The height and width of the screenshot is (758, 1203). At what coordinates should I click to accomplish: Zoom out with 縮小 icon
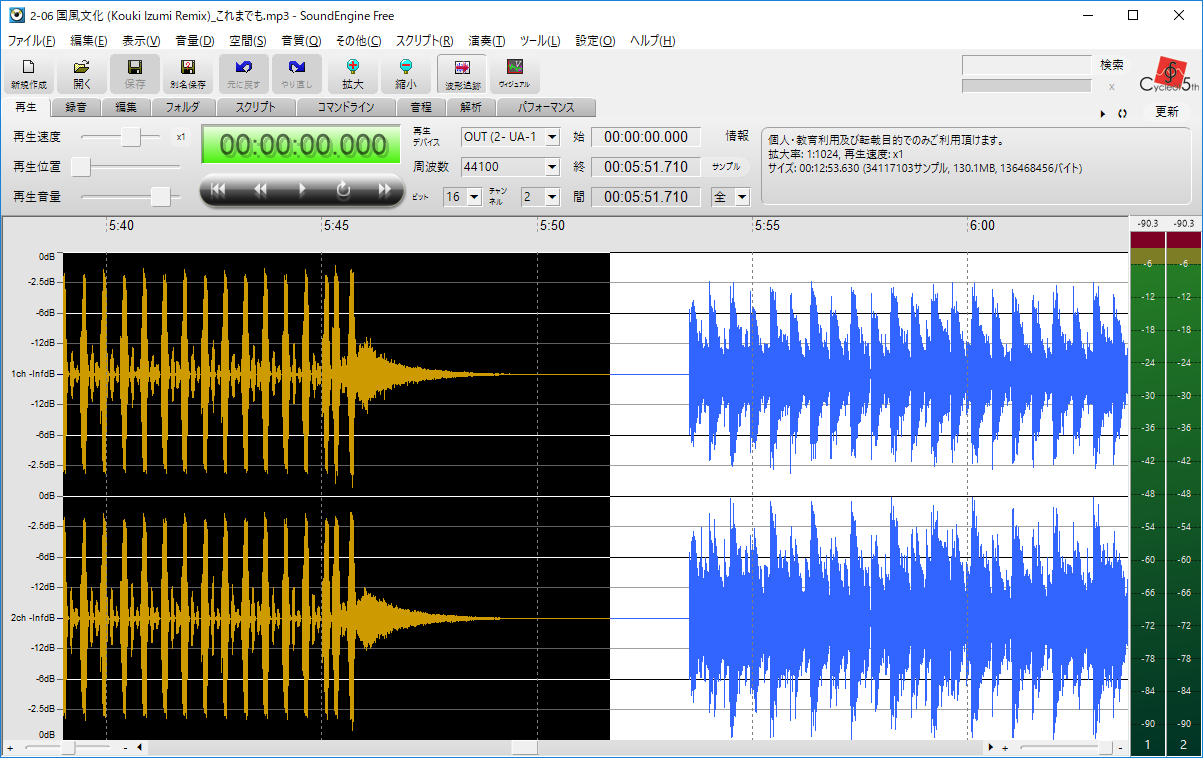click(x=405, y=74)
